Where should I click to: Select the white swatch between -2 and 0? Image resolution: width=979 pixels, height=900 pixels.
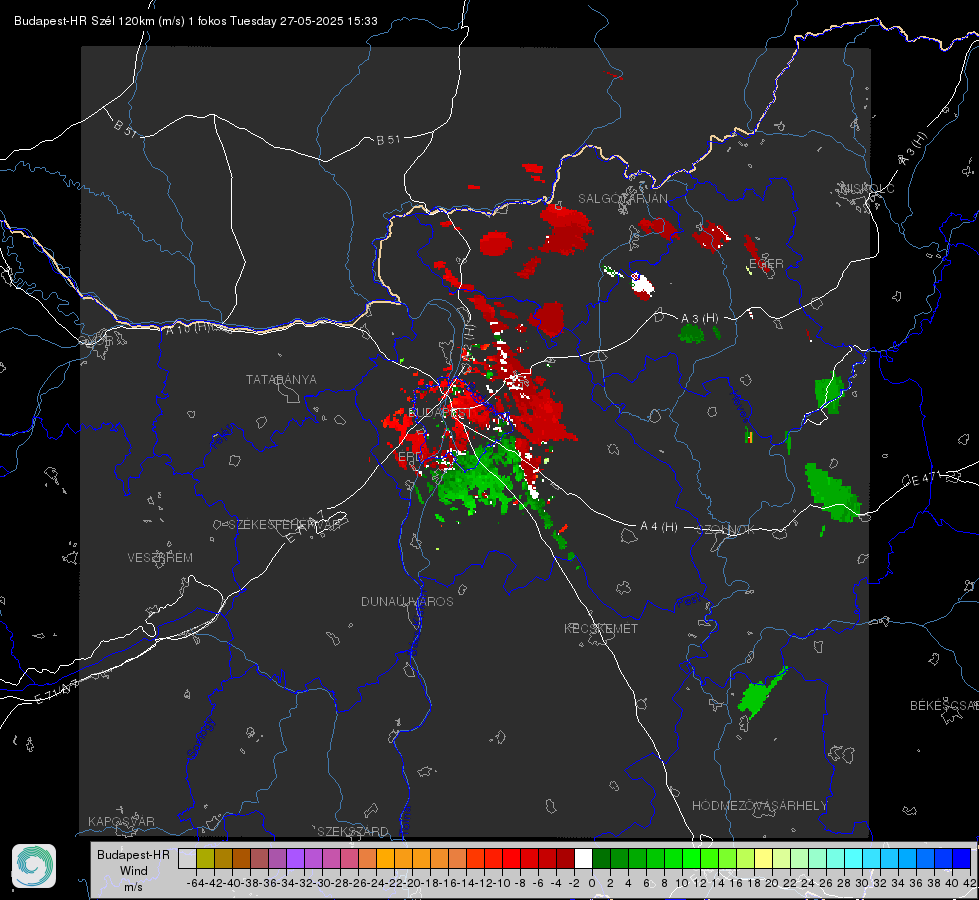pos(583,858)
